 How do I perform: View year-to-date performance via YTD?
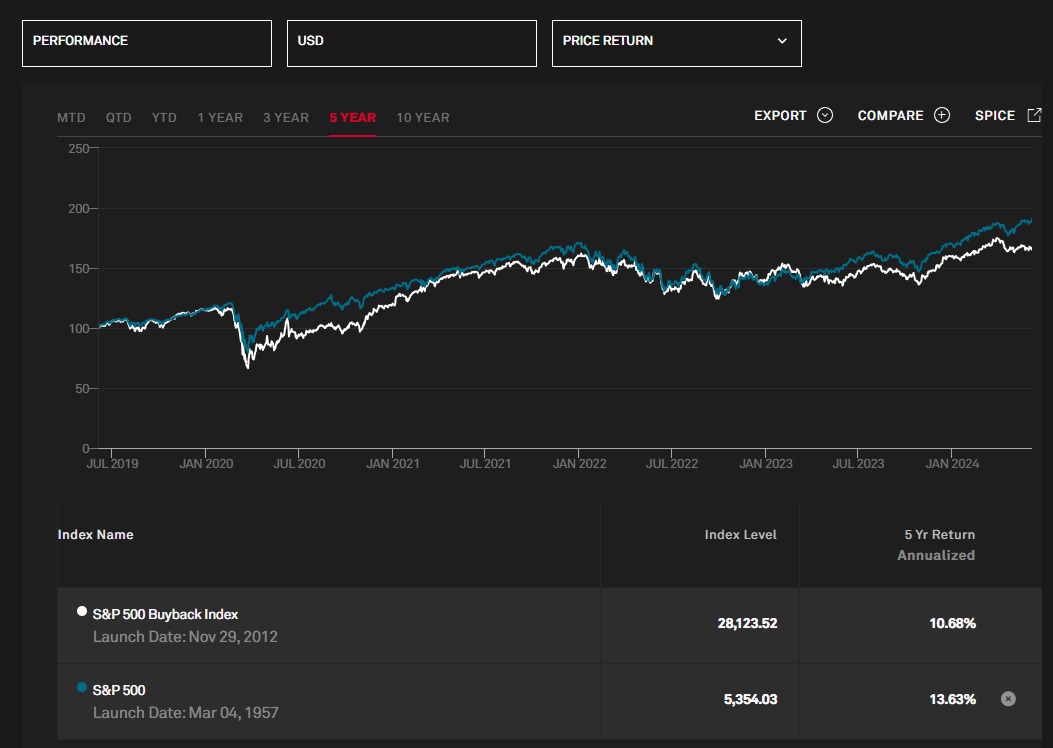point(163,117)
